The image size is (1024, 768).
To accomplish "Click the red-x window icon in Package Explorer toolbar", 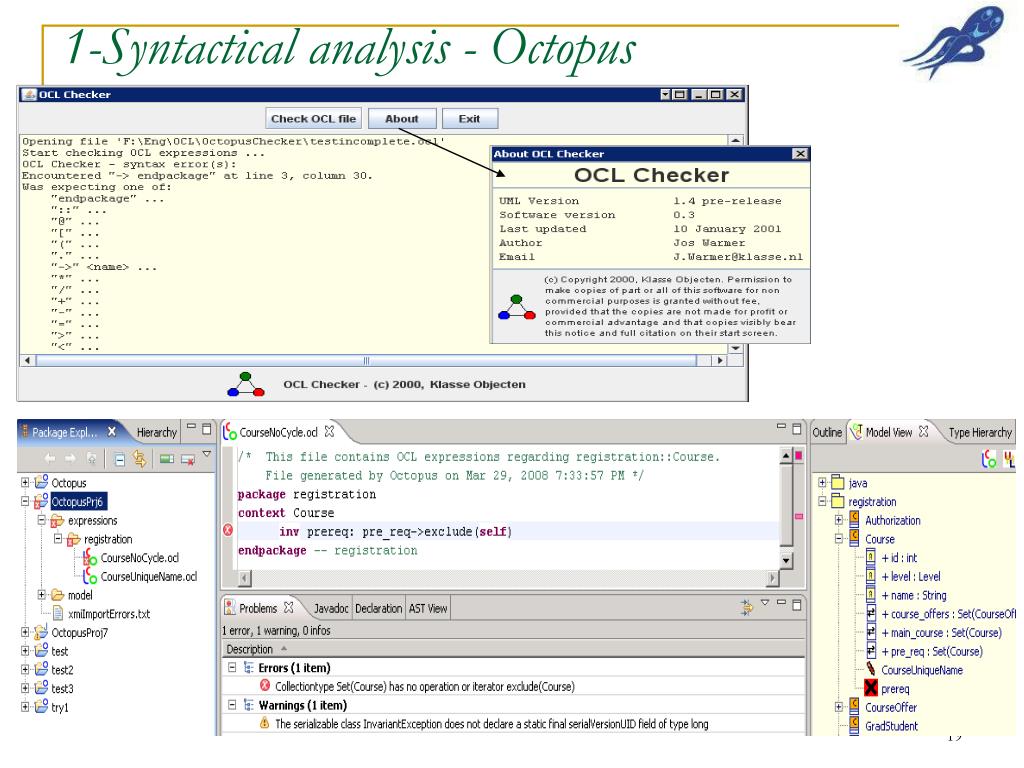I will [188, 460].
